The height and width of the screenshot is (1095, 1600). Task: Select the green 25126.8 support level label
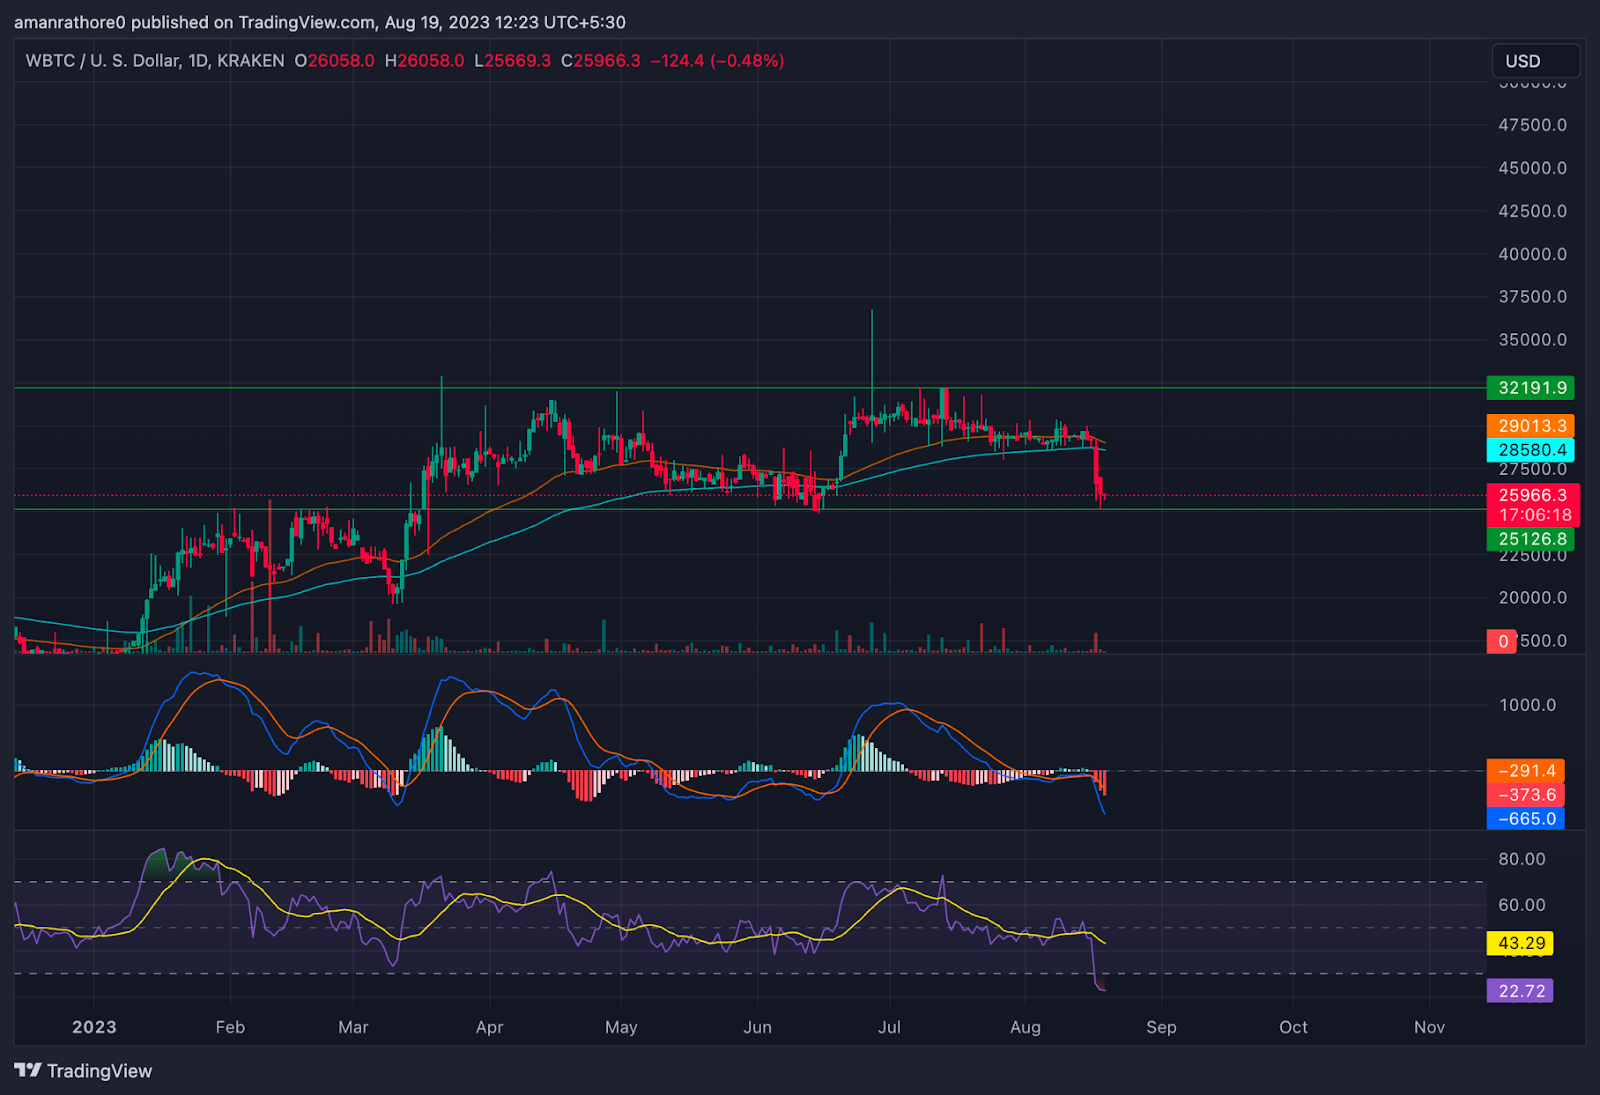1531,539
